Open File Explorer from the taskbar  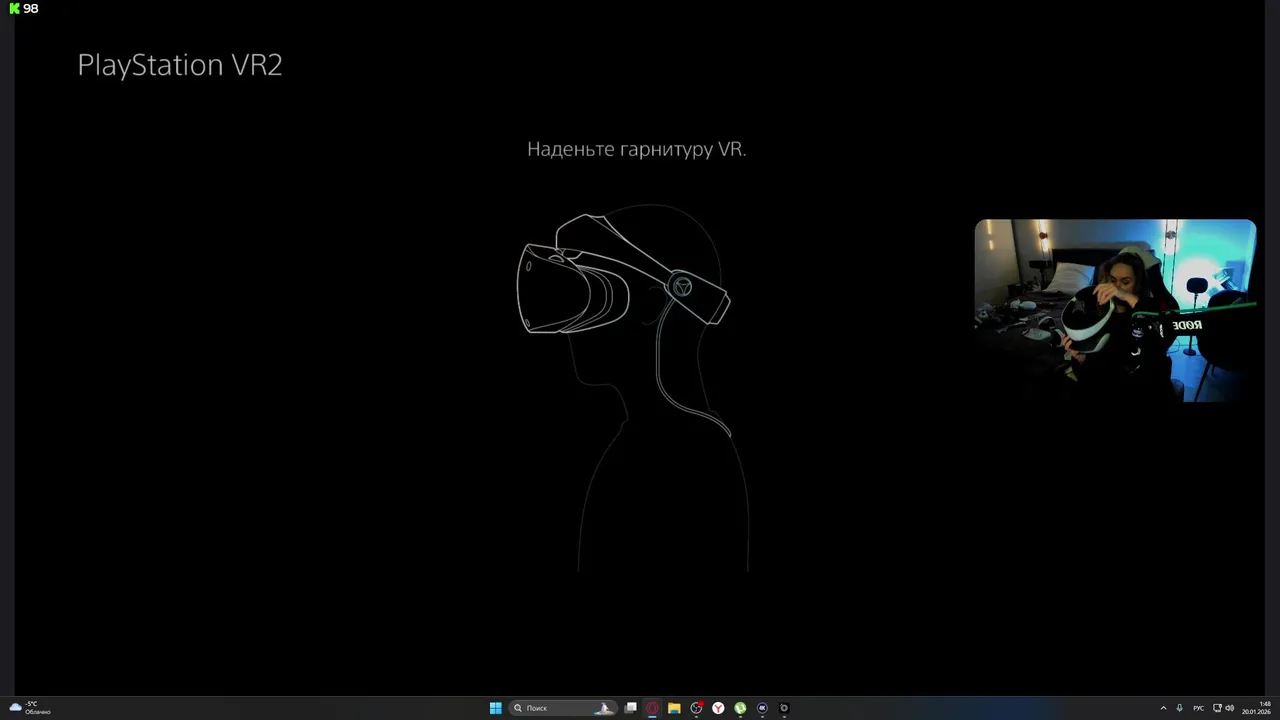[674, 708]
